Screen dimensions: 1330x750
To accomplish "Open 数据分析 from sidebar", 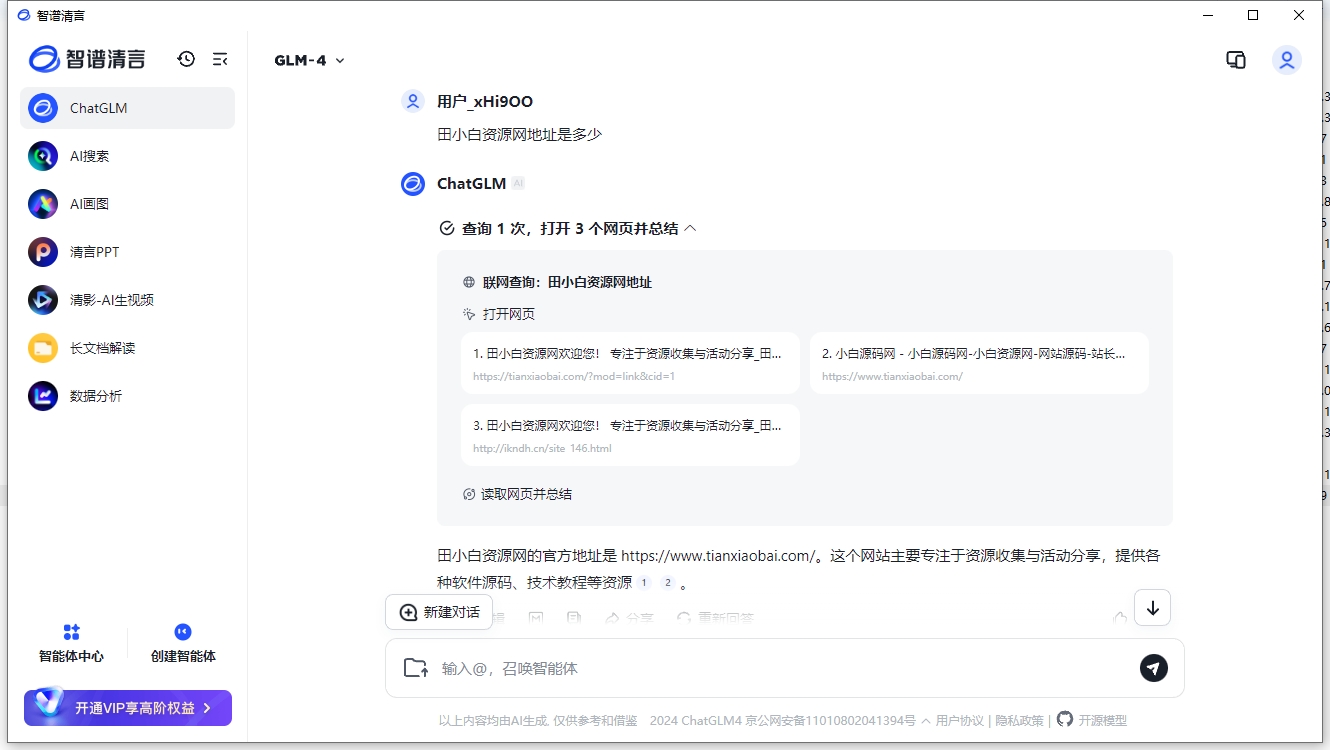I will pyautogui.click(x=127, y=396).
